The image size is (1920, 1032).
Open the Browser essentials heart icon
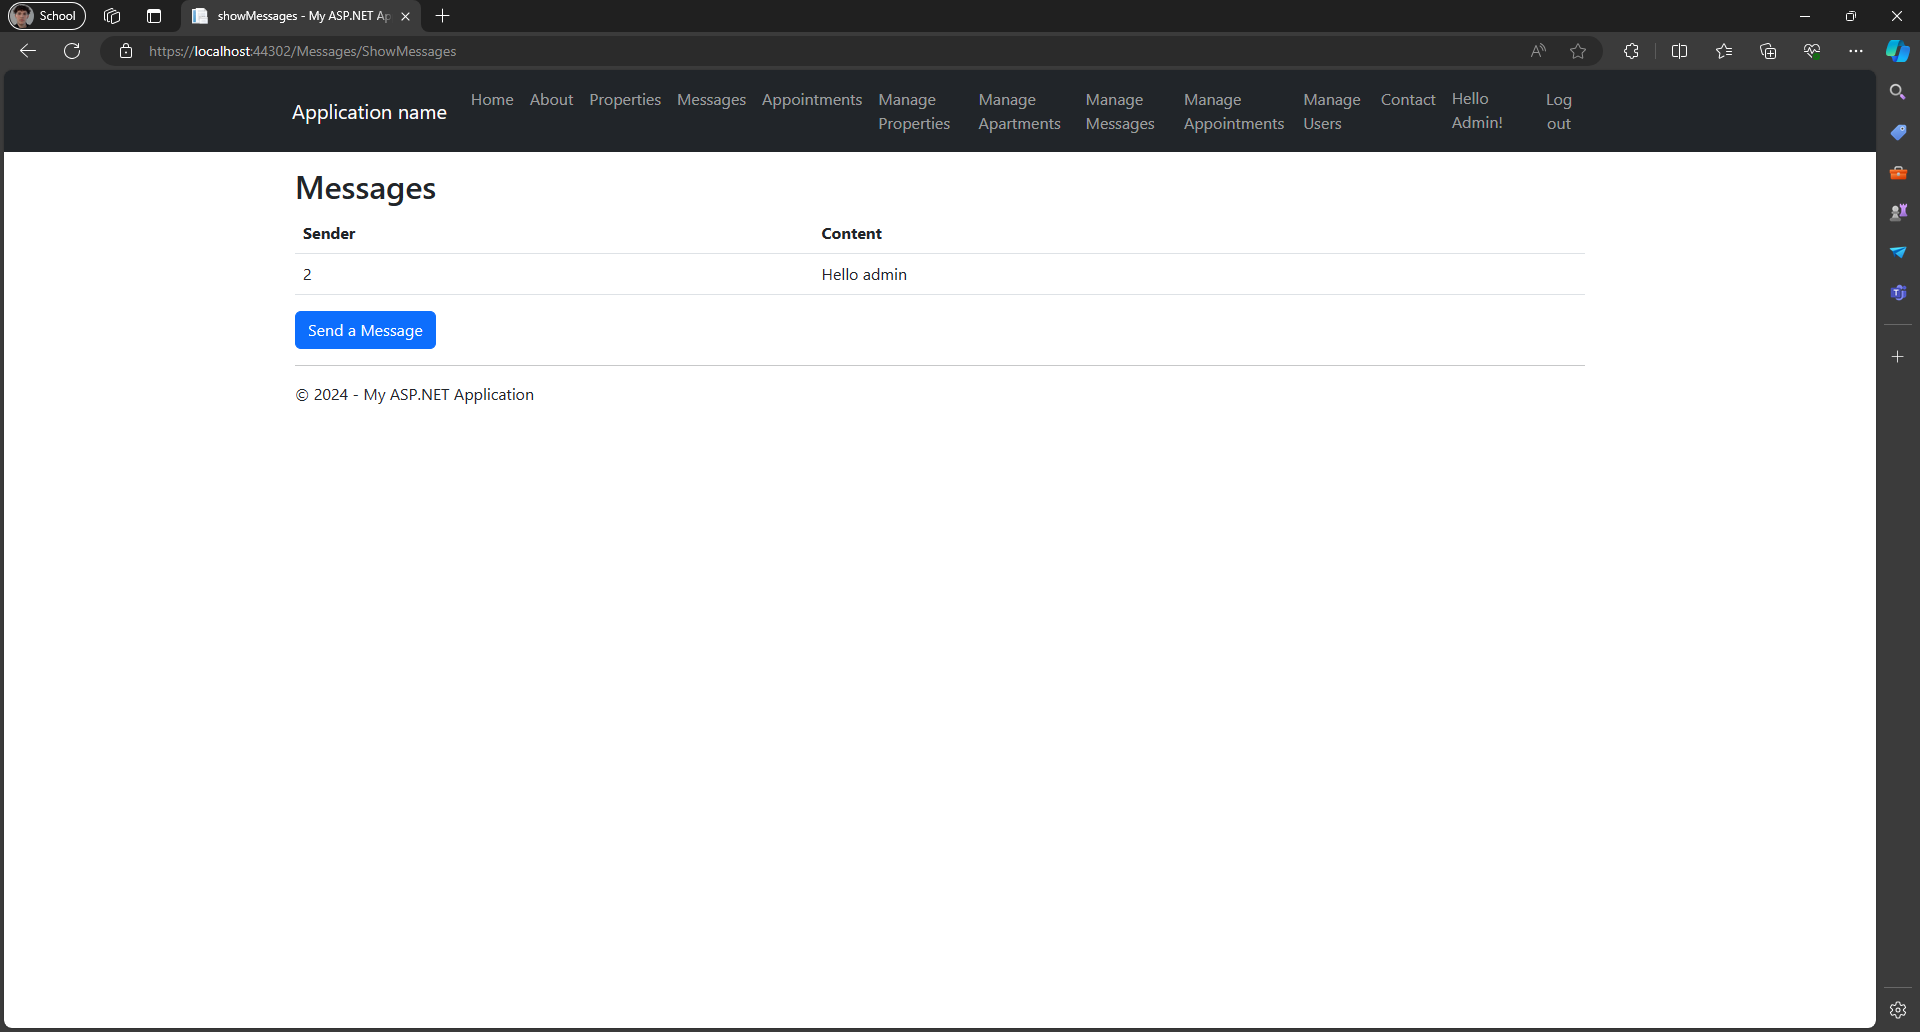pyautogui.click(x=1812, y=51)
